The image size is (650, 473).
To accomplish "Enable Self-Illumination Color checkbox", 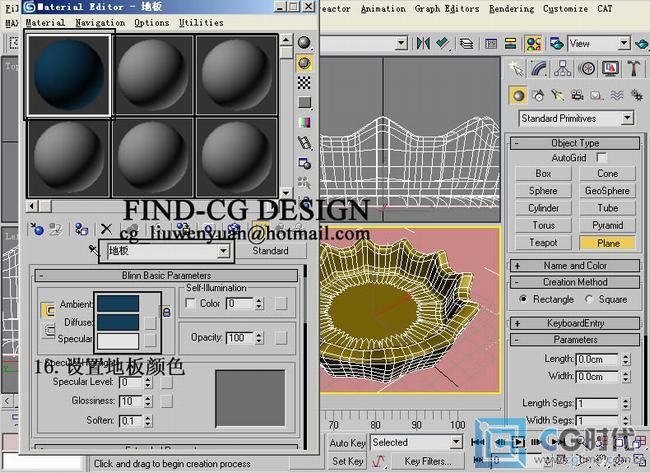I will [191, 303].
